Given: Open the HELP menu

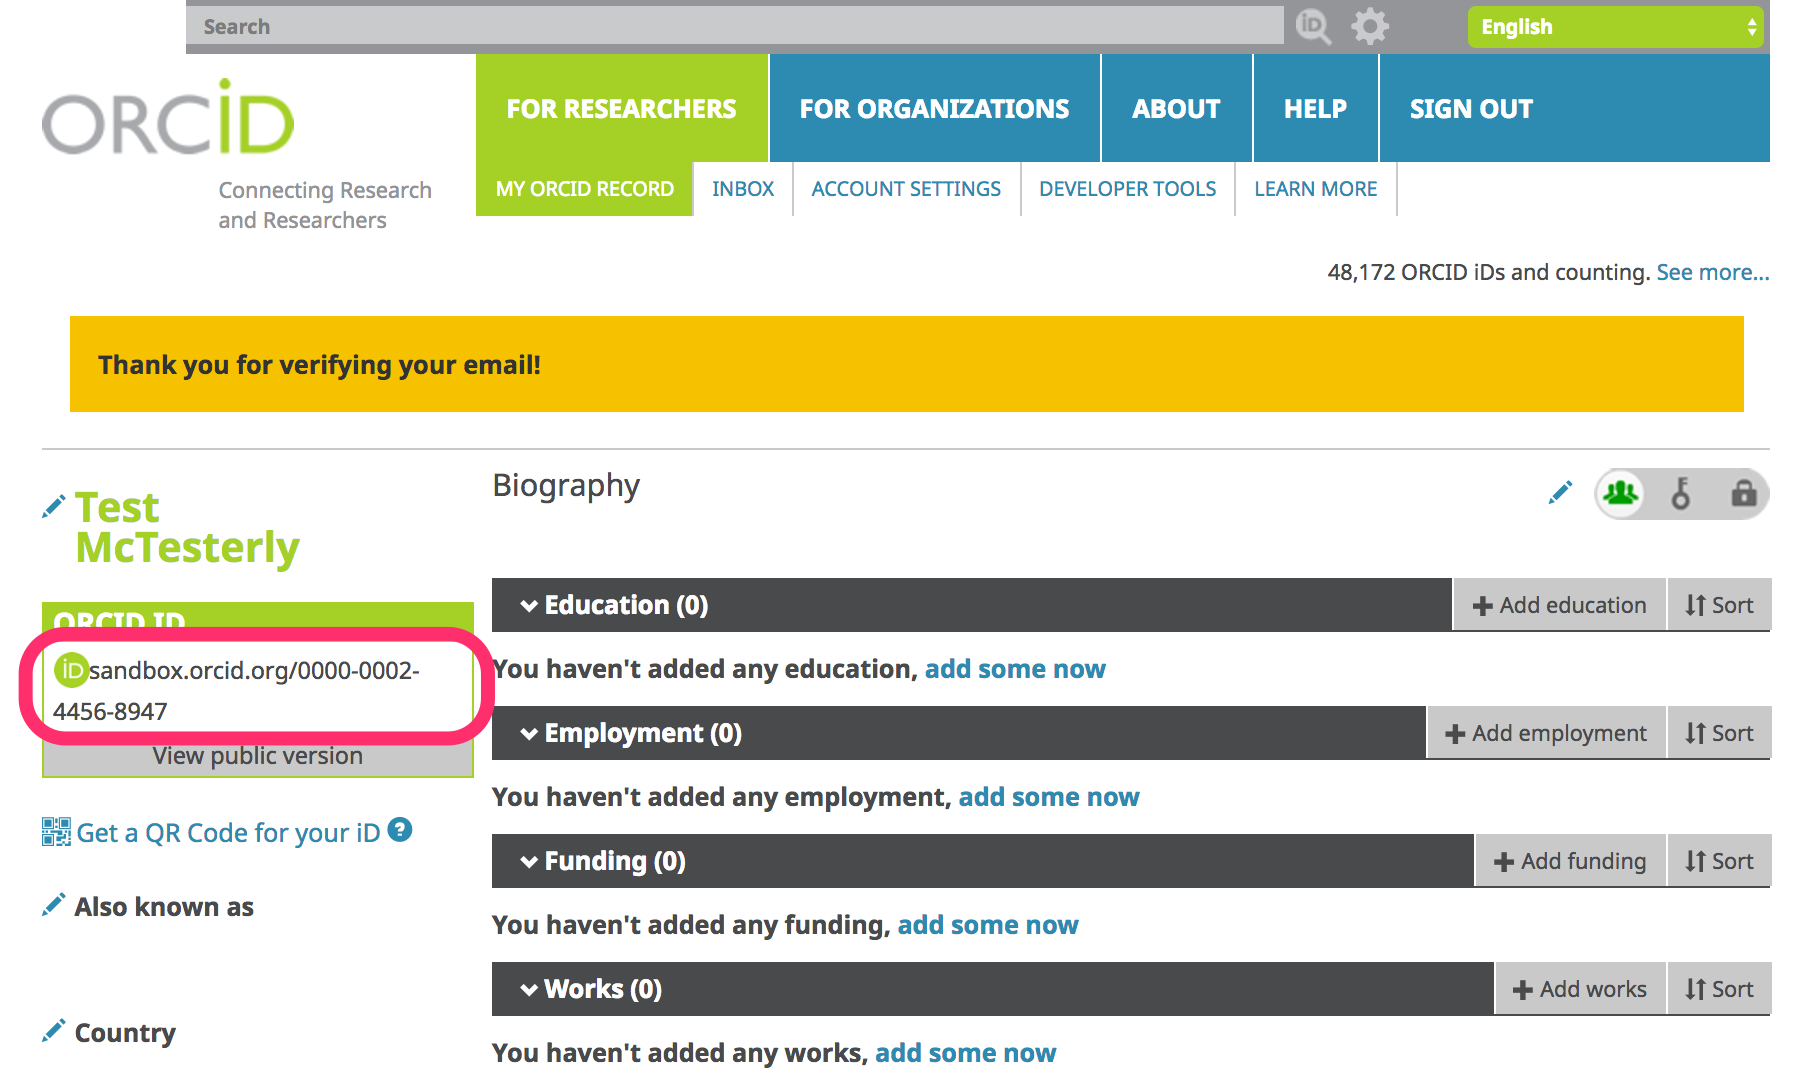Looking at the screenshot, I should point(1316,108).
